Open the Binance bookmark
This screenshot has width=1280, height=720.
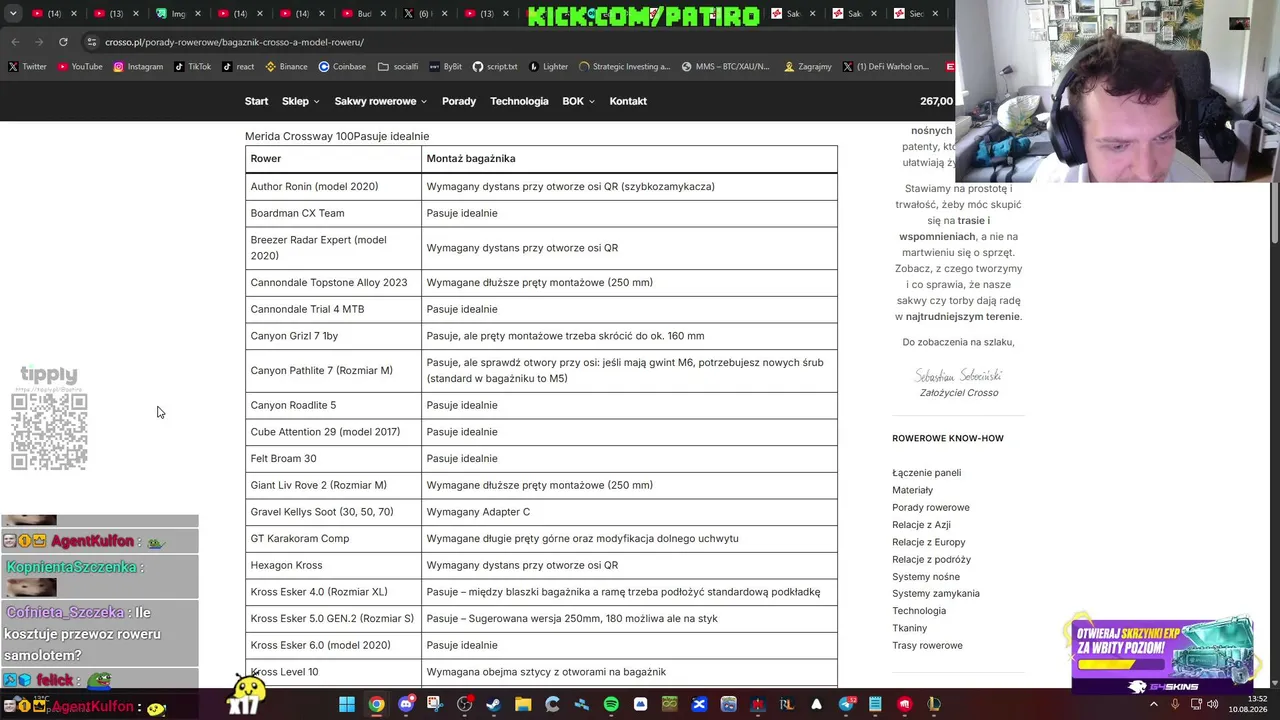pyautogui.click(x=286, y=67)
